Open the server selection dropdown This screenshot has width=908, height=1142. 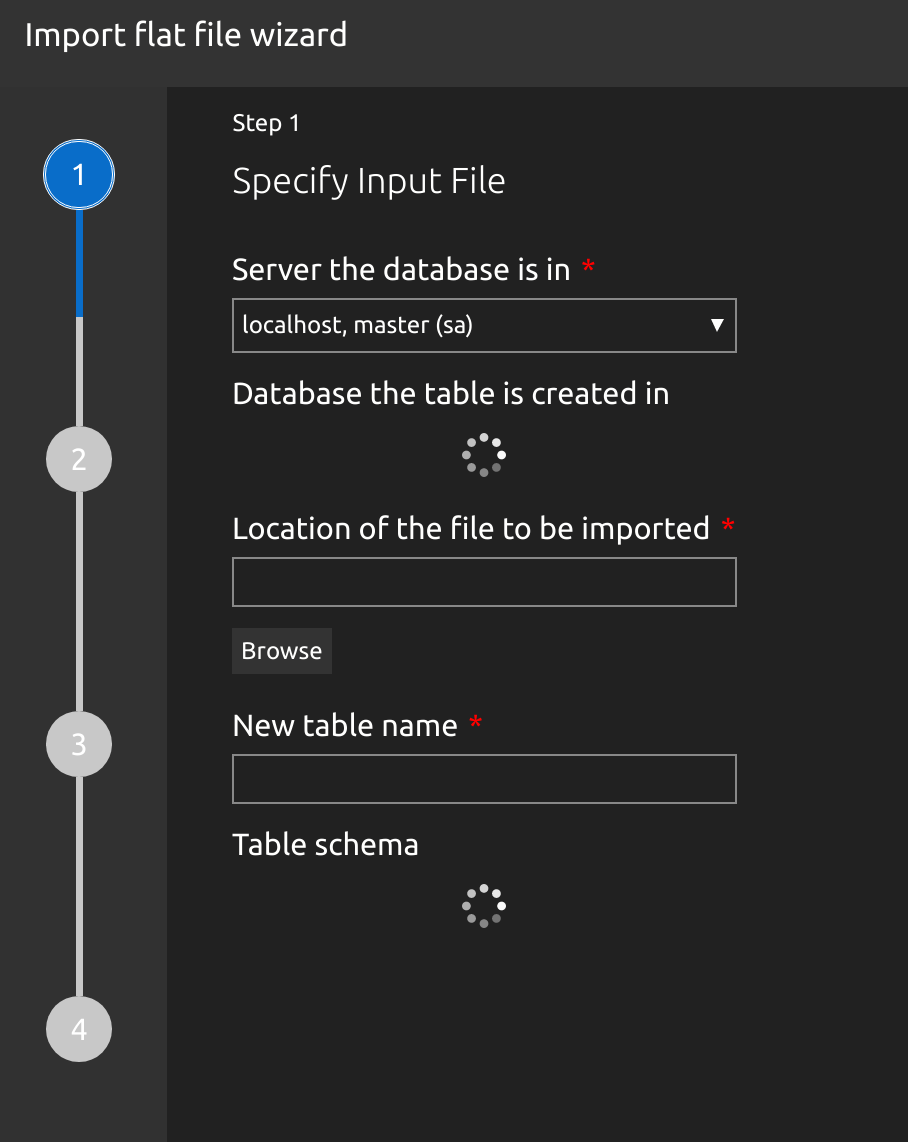pos(484,325)
